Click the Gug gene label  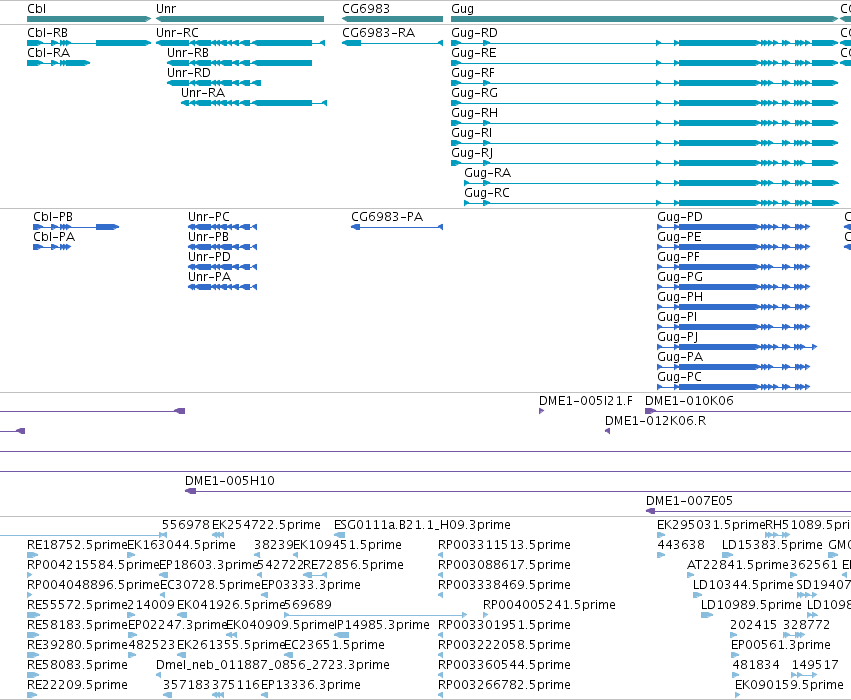[x=462, y=9]
